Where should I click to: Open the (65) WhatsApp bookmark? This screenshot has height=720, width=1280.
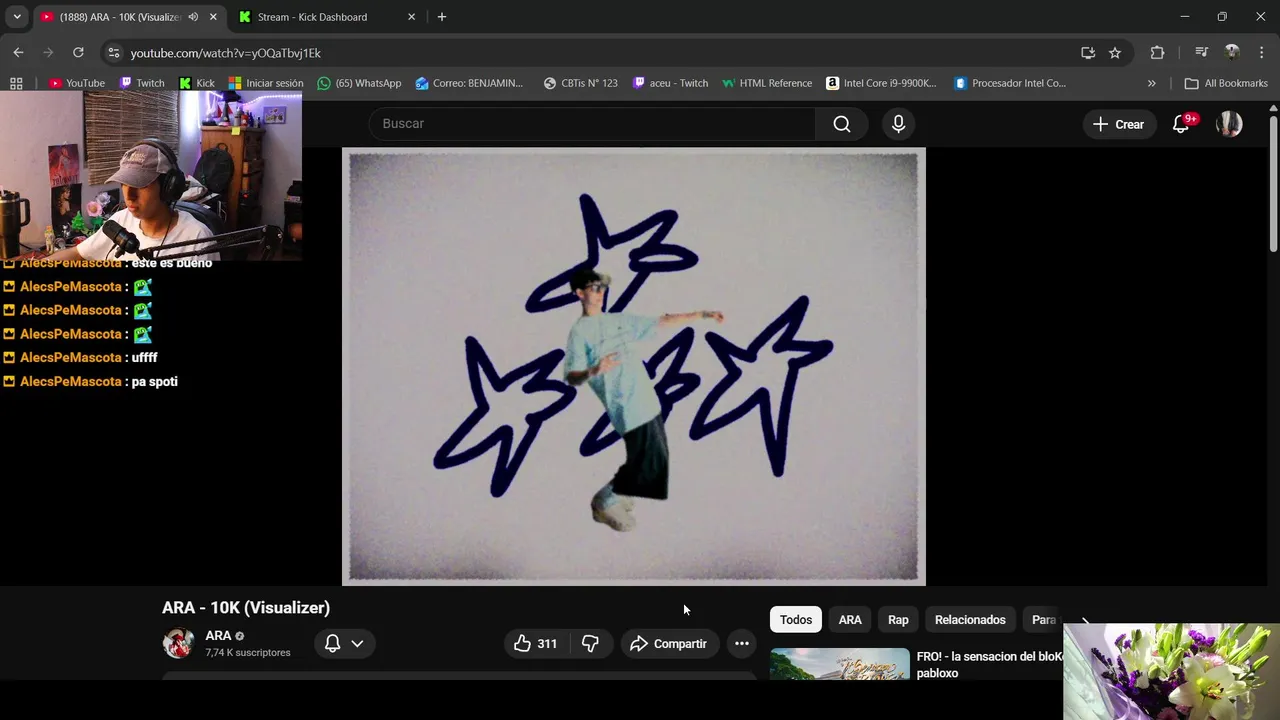coord(359,83)
